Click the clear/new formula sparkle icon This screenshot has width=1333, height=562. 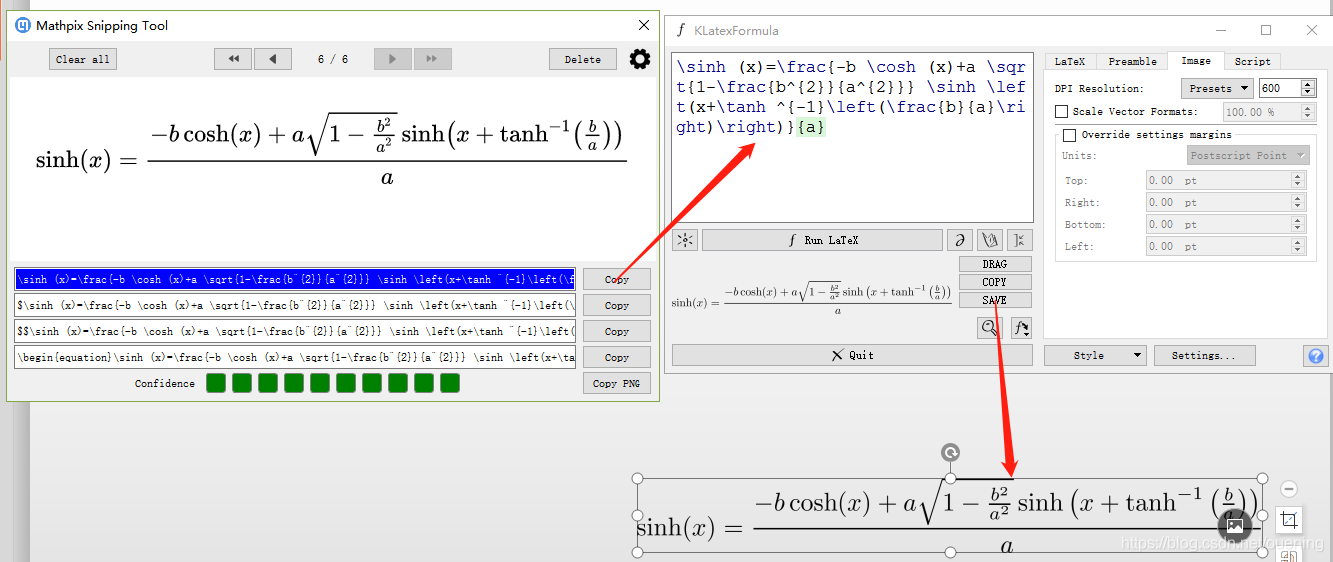pyautogui.click(x=685, y=240)
